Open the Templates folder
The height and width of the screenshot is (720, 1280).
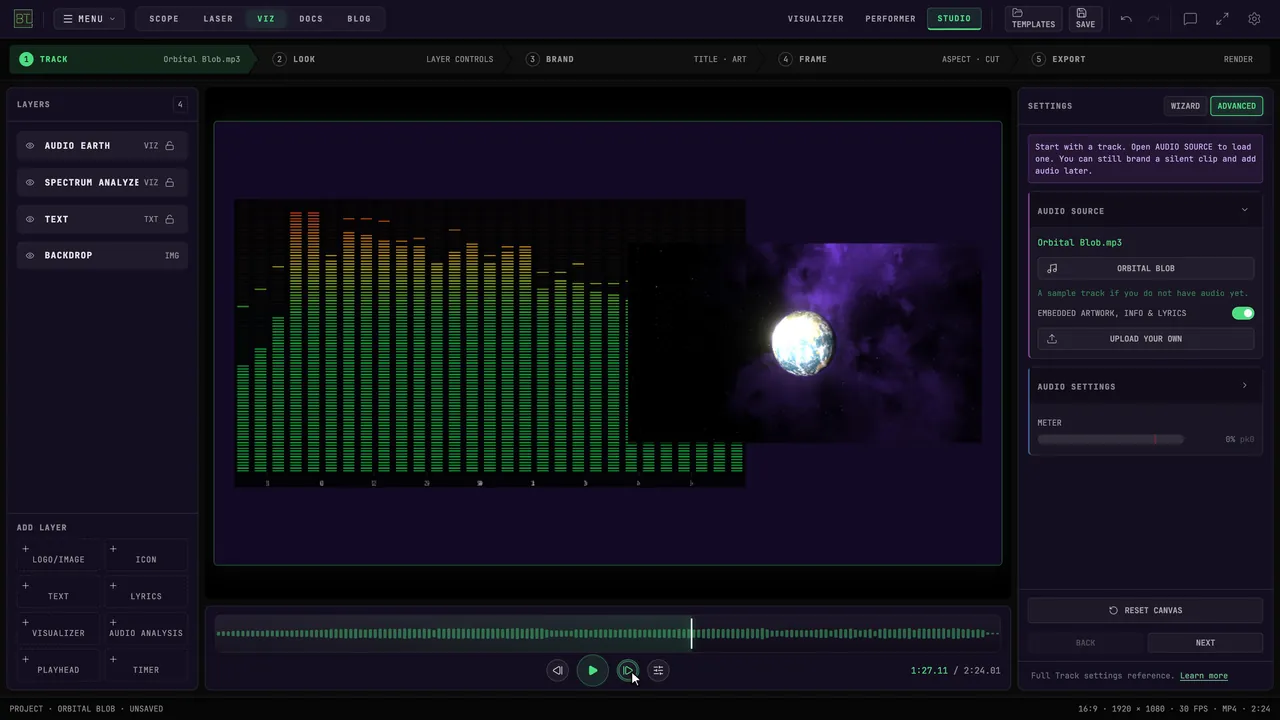click(1033, 19)
